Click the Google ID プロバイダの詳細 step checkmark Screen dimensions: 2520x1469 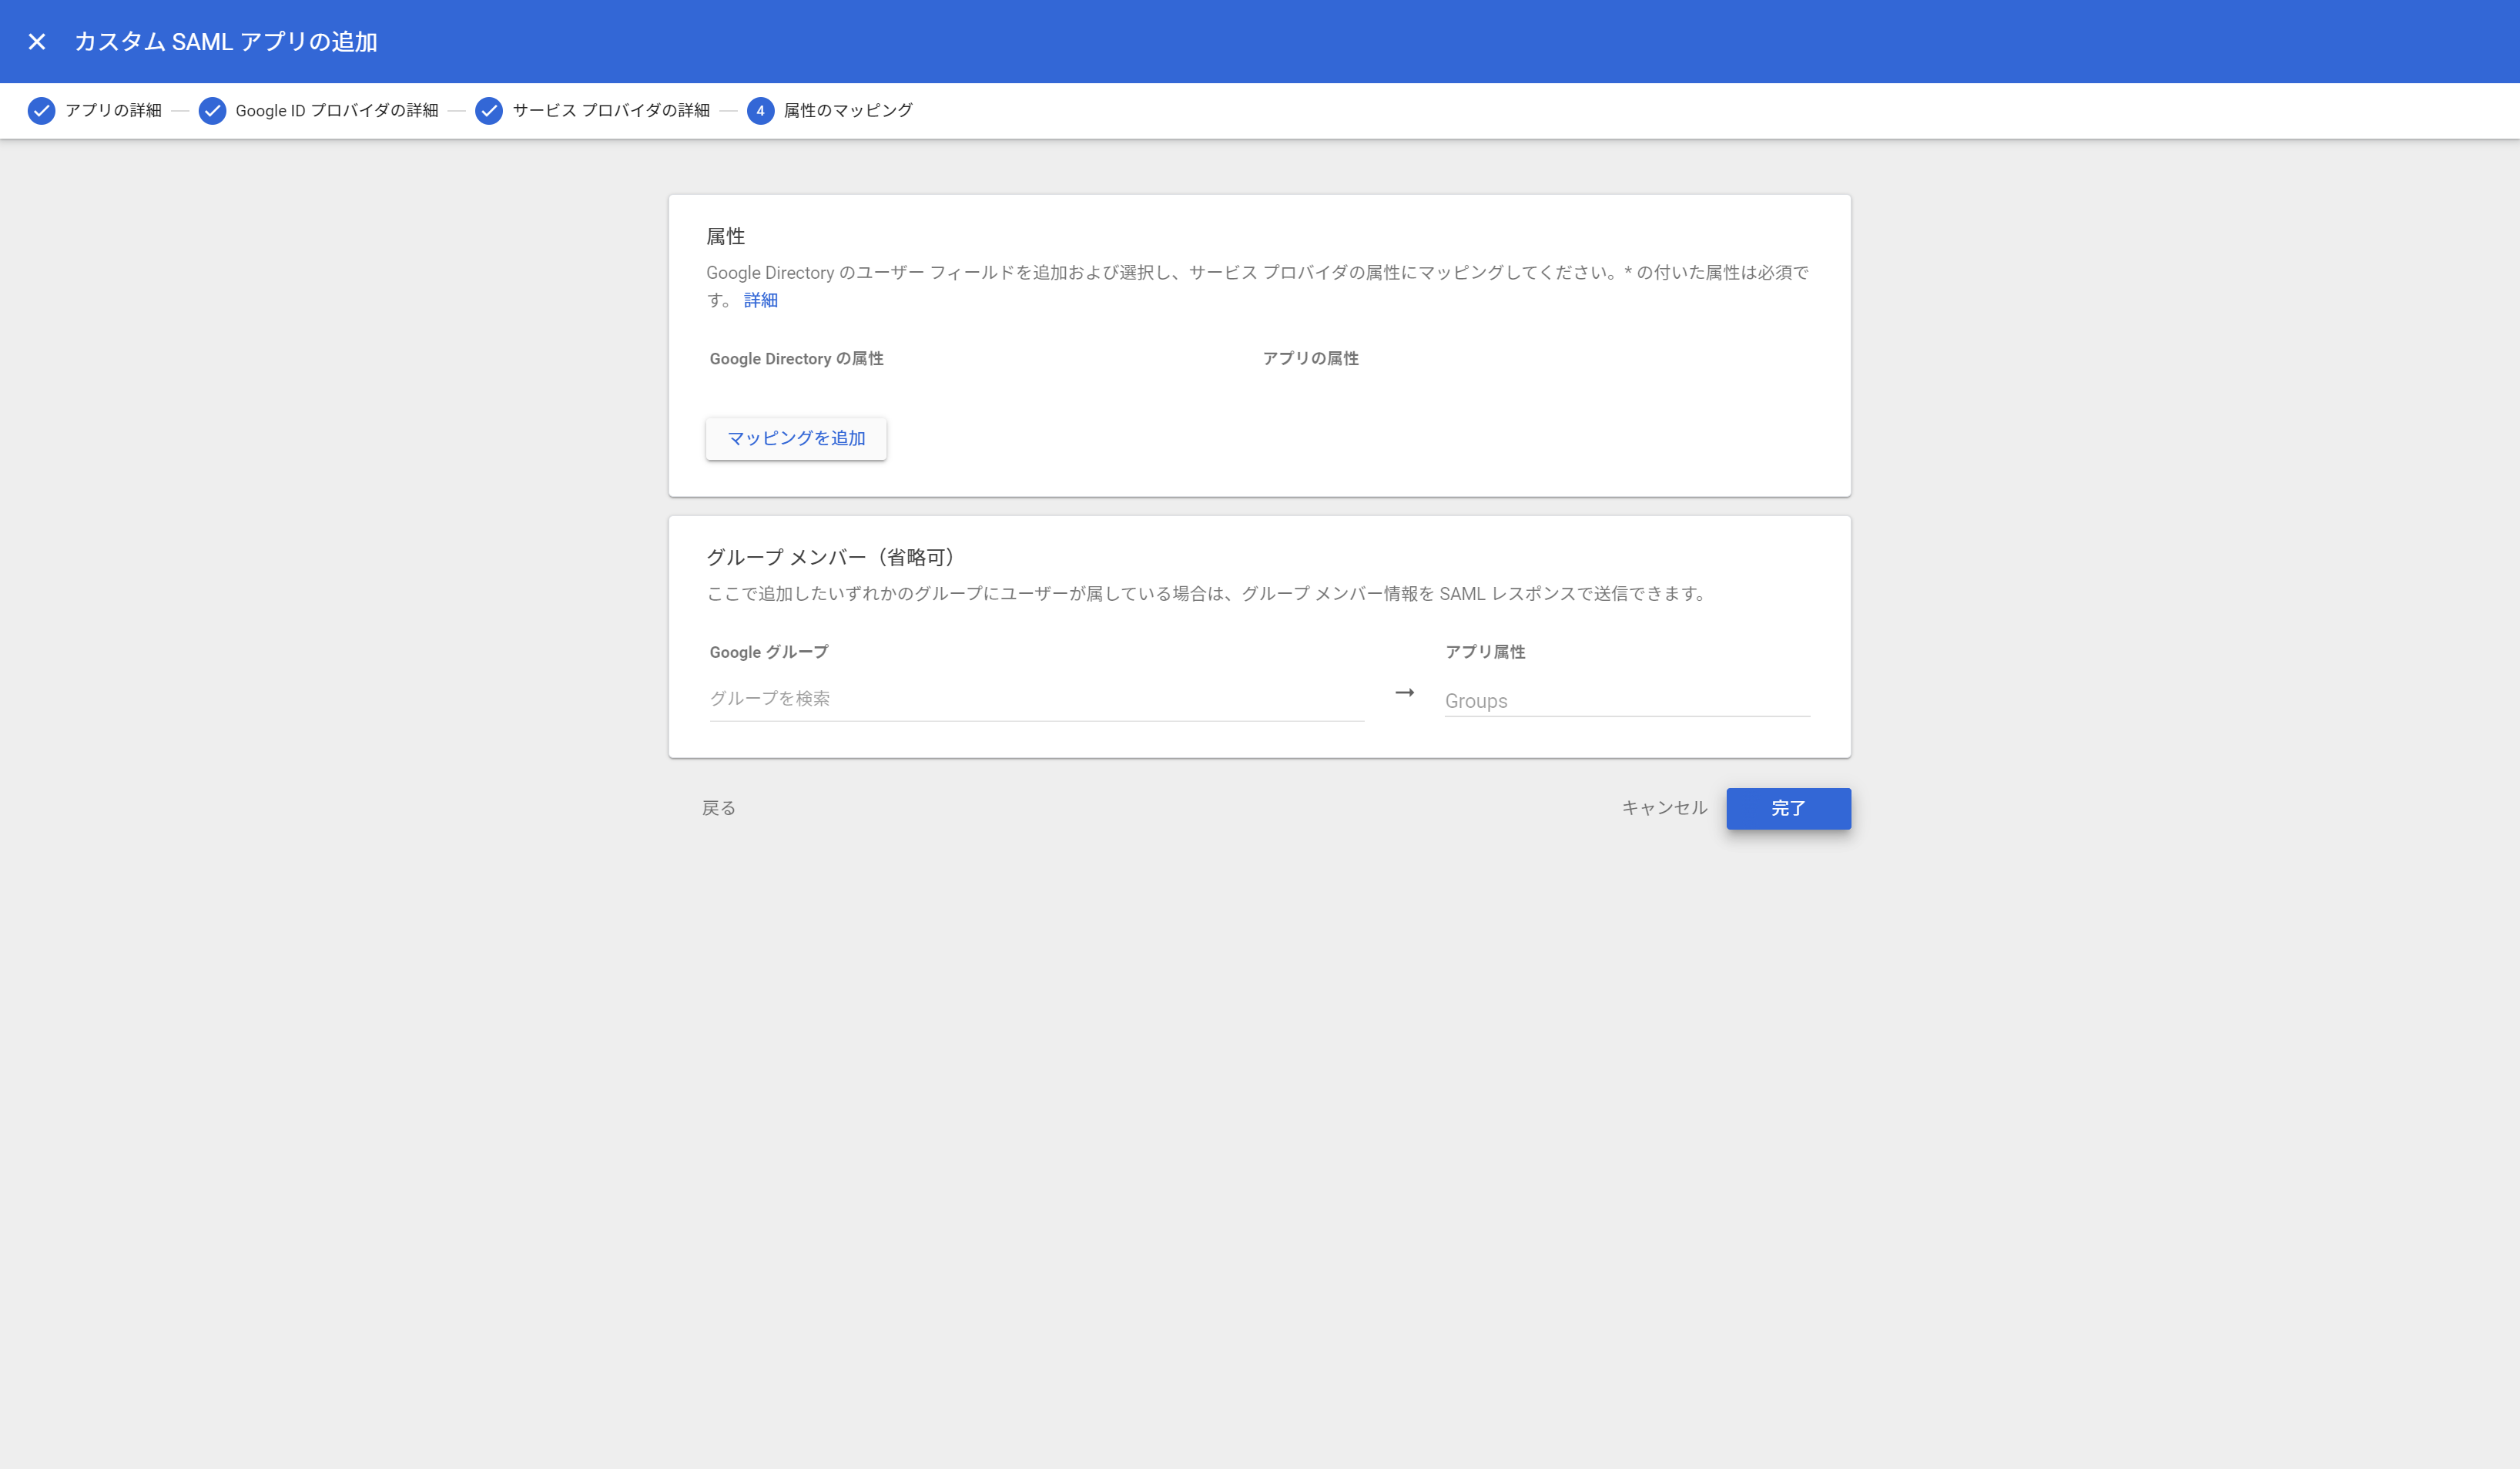click(x=212, y=111)
